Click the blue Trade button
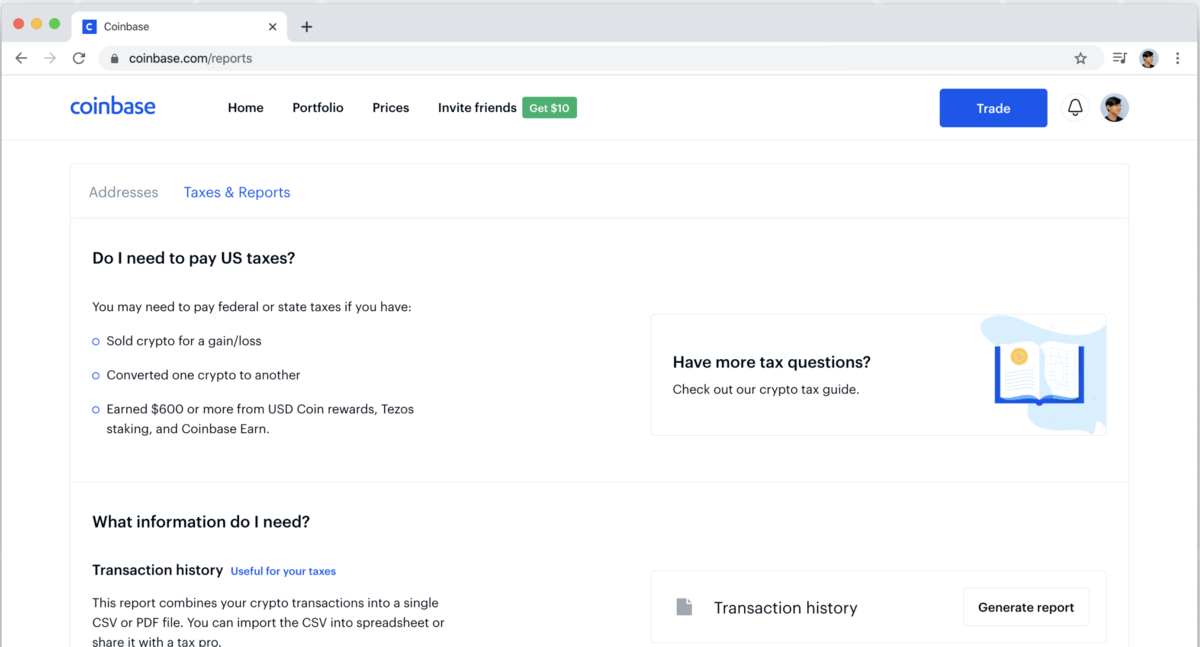Viewport: 1200px width, 647px height. coord(993,108)
